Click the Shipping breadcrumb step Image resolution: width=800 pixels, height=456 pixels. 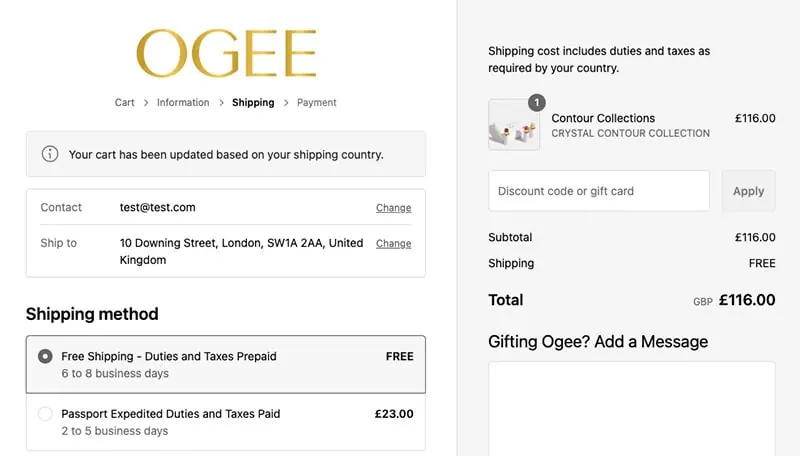253,103
